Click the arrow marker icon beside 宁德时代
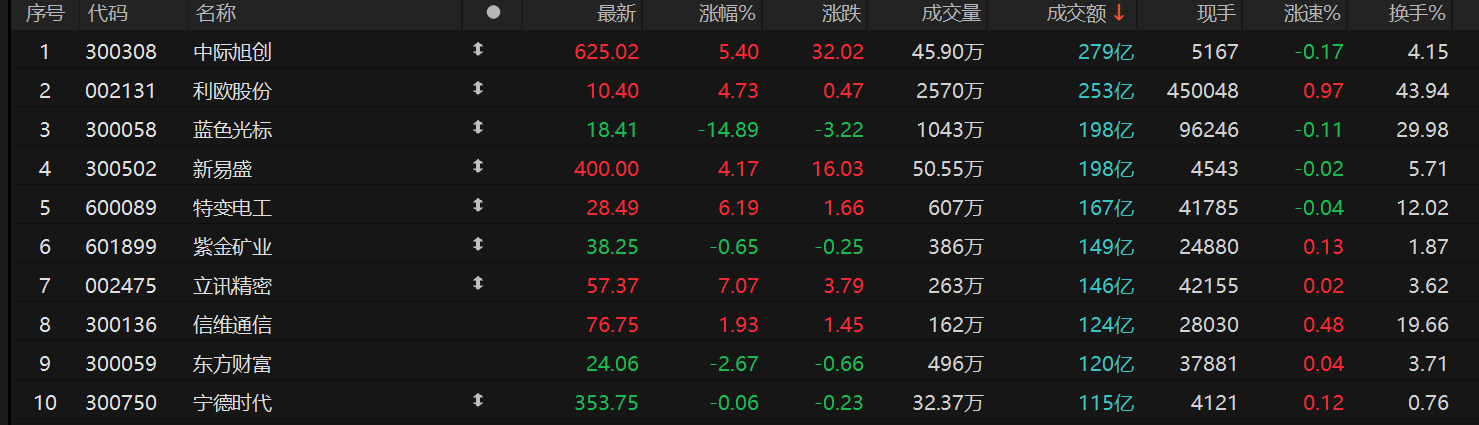This screenshot has width=1479, height=425. [478, 400]
